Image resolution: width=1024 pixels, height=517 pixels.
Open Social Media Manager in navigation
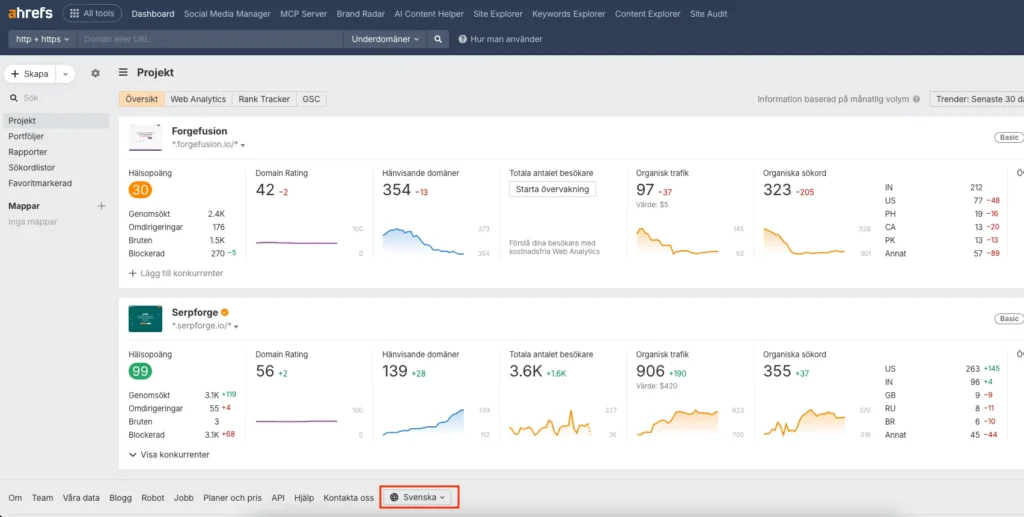tap(227, 14)
